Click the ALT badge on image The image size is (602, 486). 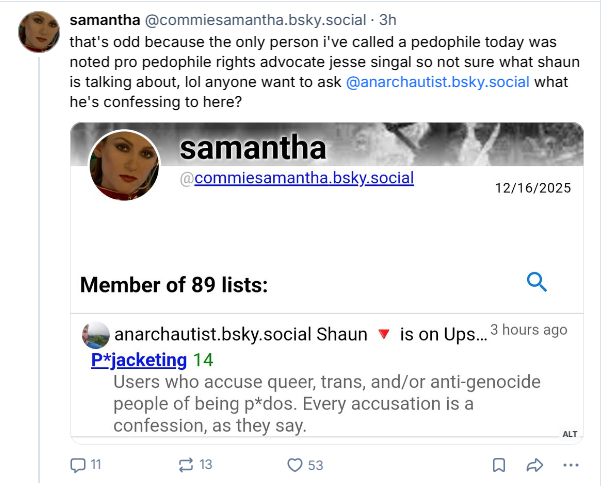pyautogui.click(x=570, y=433)
